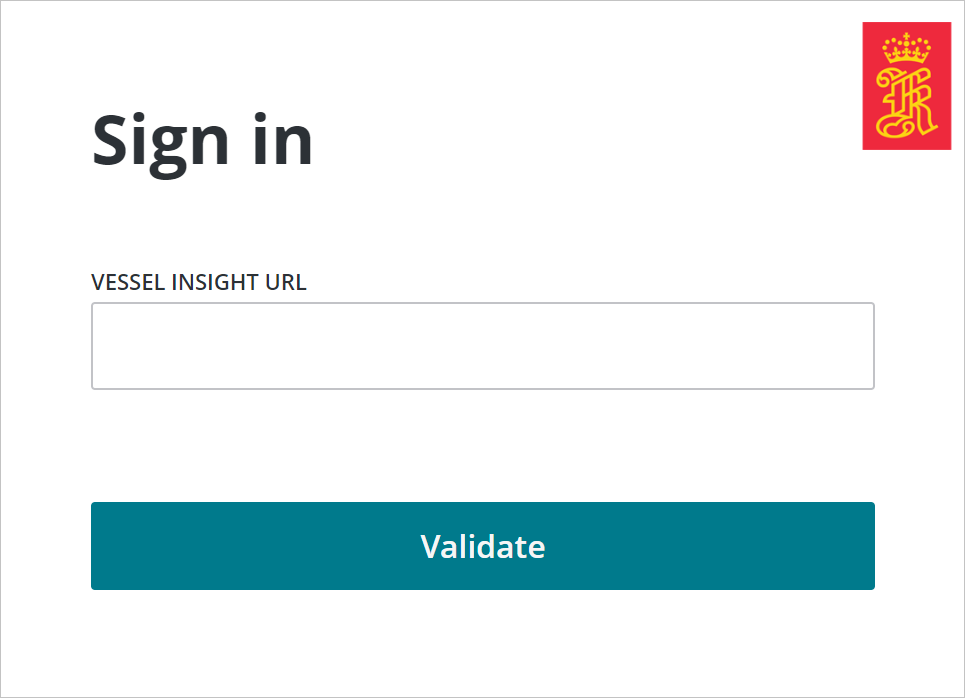Click the ornate yellow K monogram
The image size is (965, 698).
pyautogui.click(x=906, y=102)
